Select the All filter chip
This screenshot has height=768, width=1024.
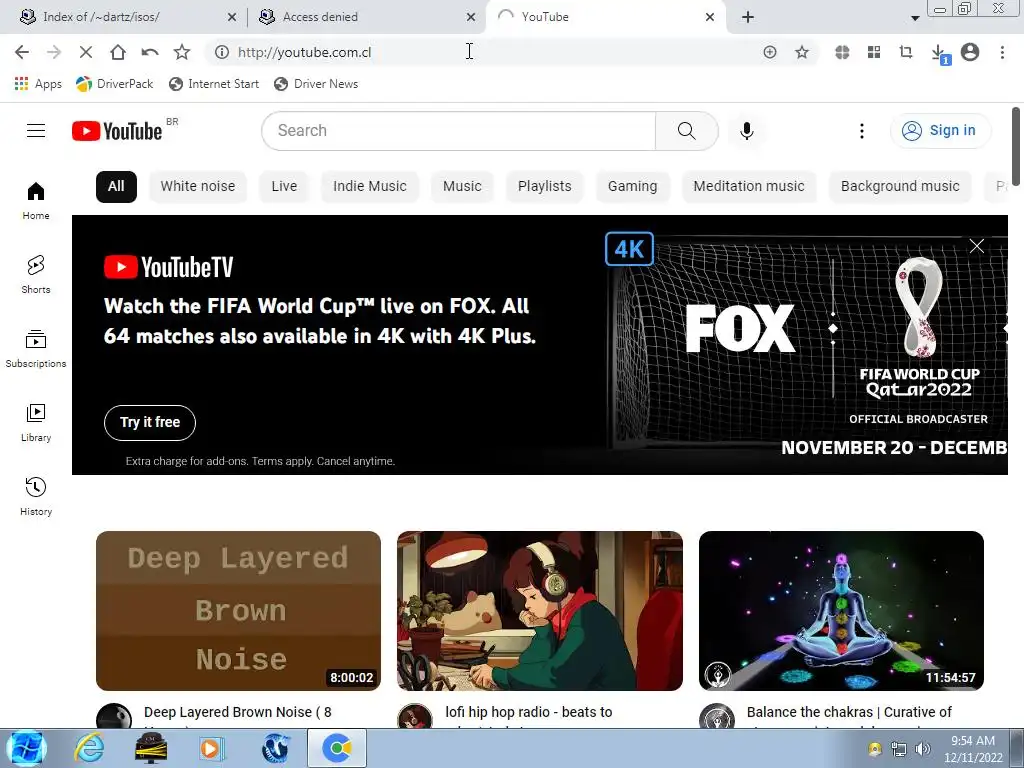point(116,186)
